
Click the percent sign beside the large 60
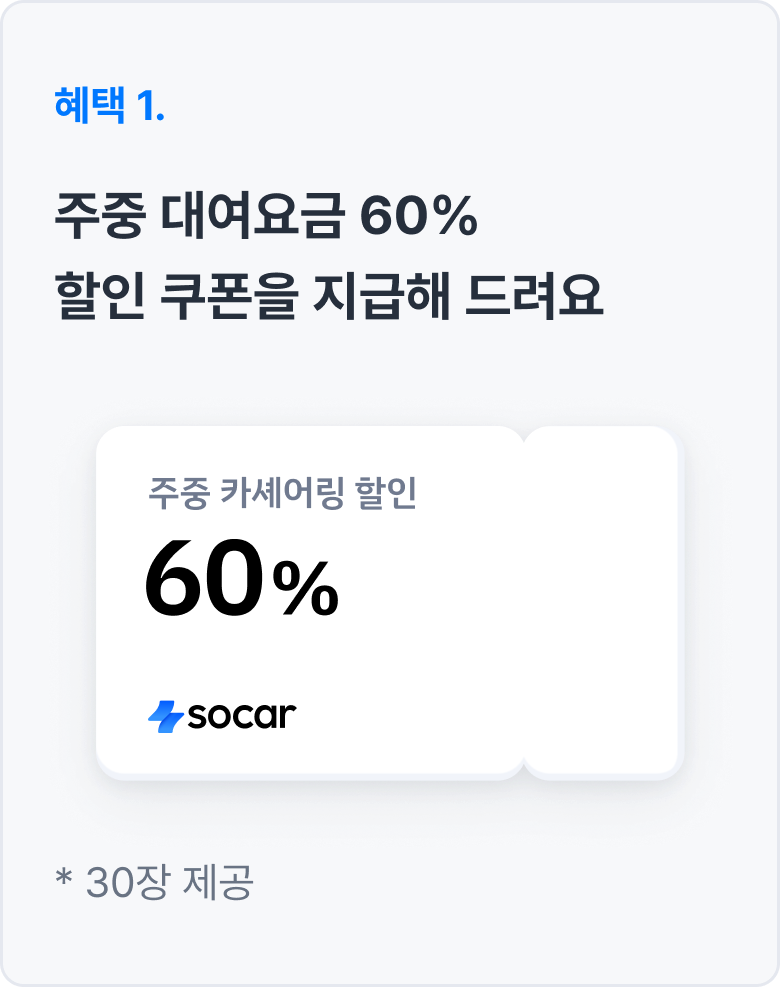pos(306,589)
